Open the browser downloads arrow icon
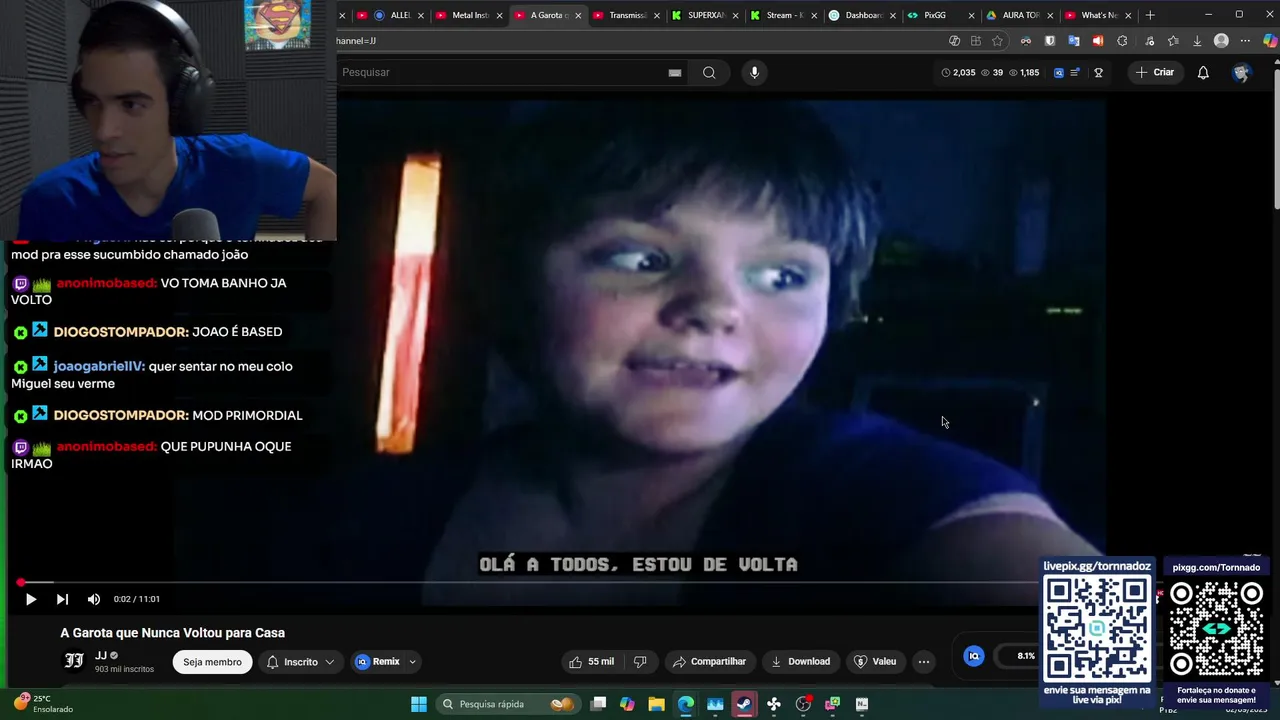1280x720 pixels. coord(1197,41)
